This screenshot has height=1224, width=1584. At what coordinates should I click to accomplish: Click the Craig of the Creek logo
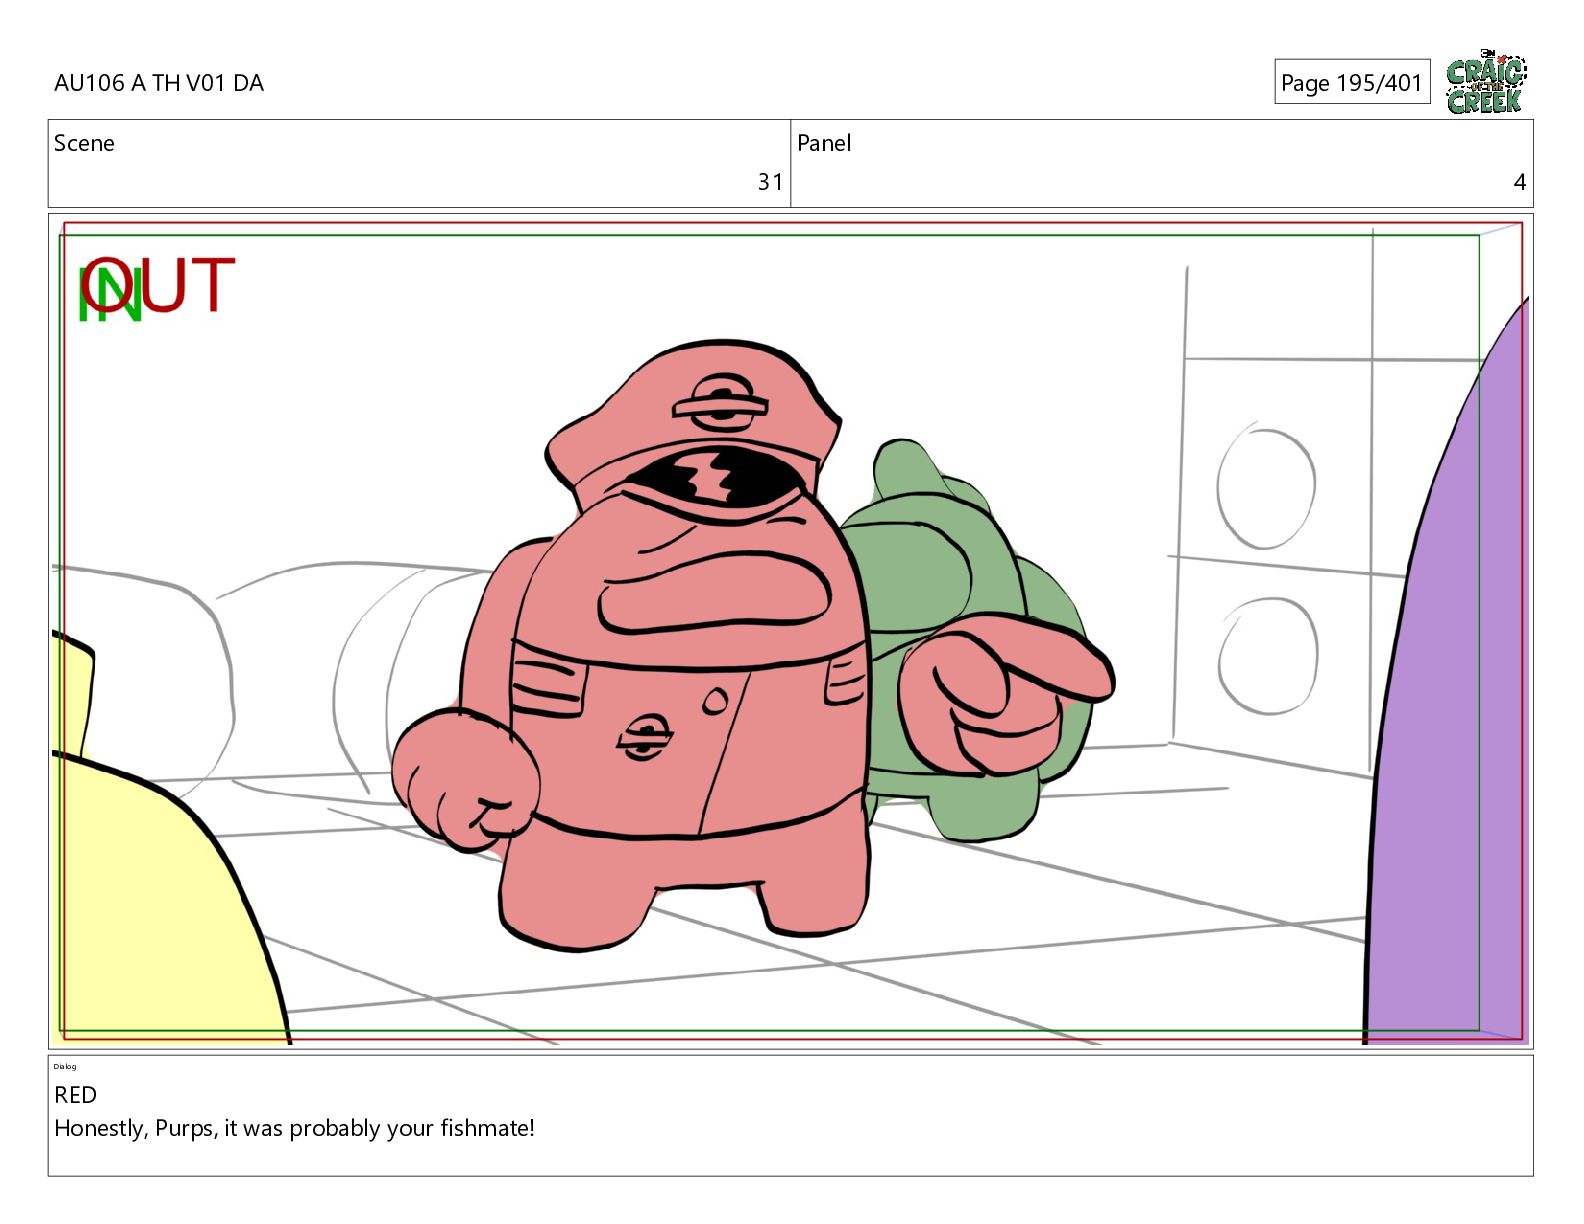1486,82
